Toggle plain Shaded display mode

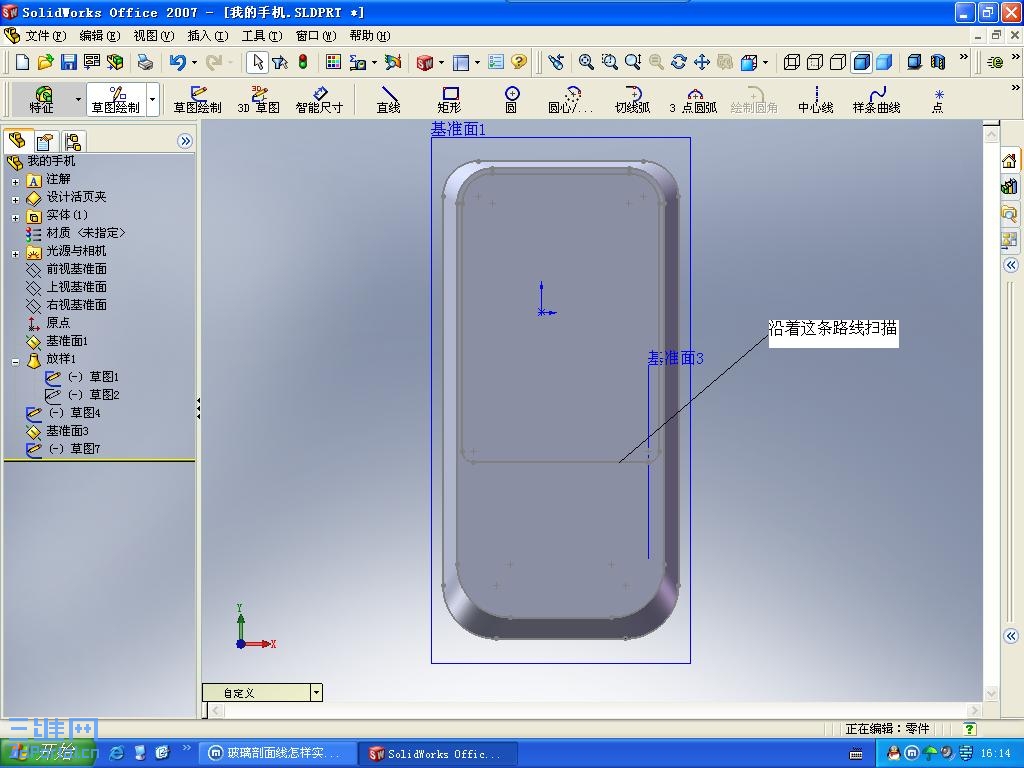[x=884, y=62]
